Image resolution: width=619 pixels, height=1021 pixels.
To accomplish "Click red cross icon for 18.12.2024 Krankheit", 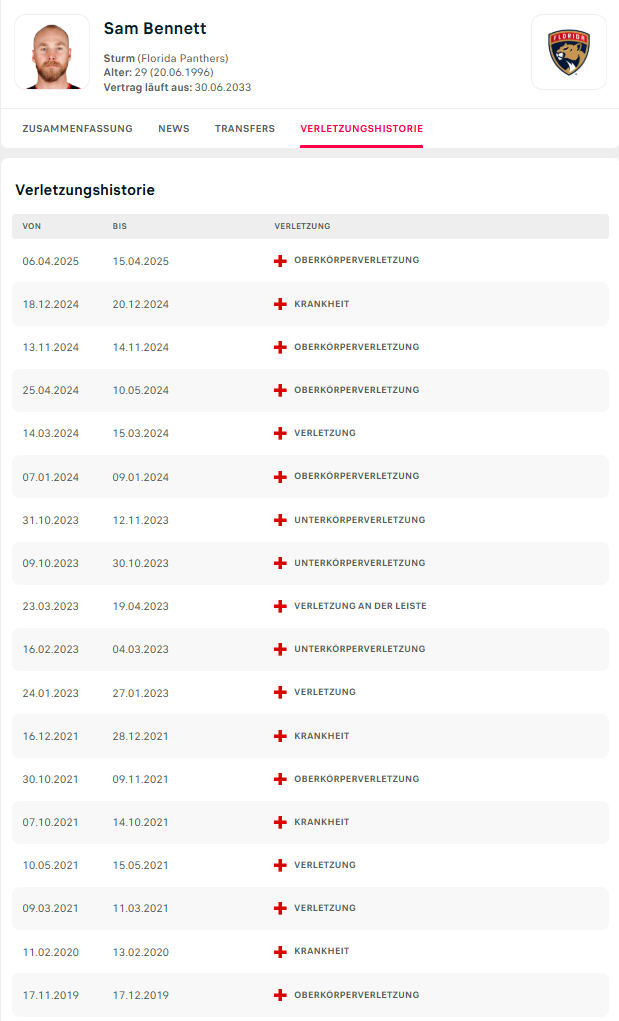I will click(x=280, y=304).
